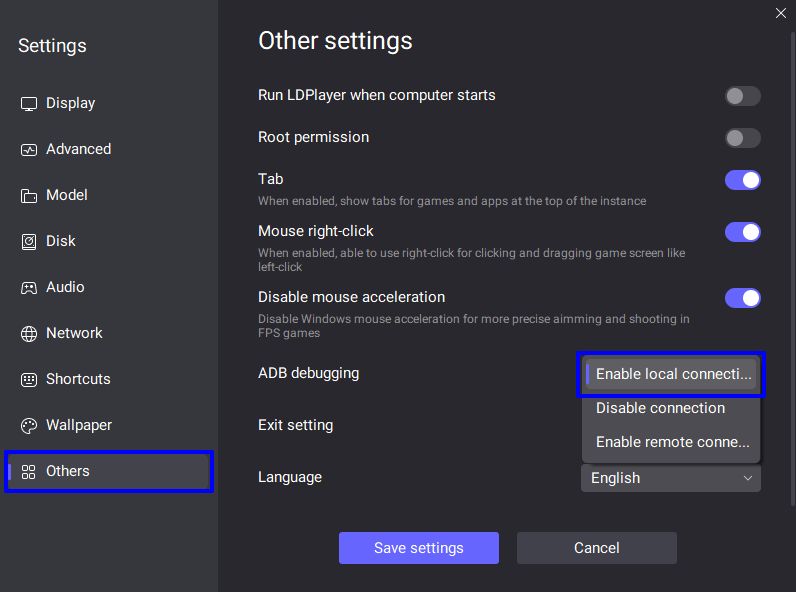Image resolution: width=796 pixels, height=592 pixels.
Task: Open the Language dropdown showing English
Action: (671, 478)
